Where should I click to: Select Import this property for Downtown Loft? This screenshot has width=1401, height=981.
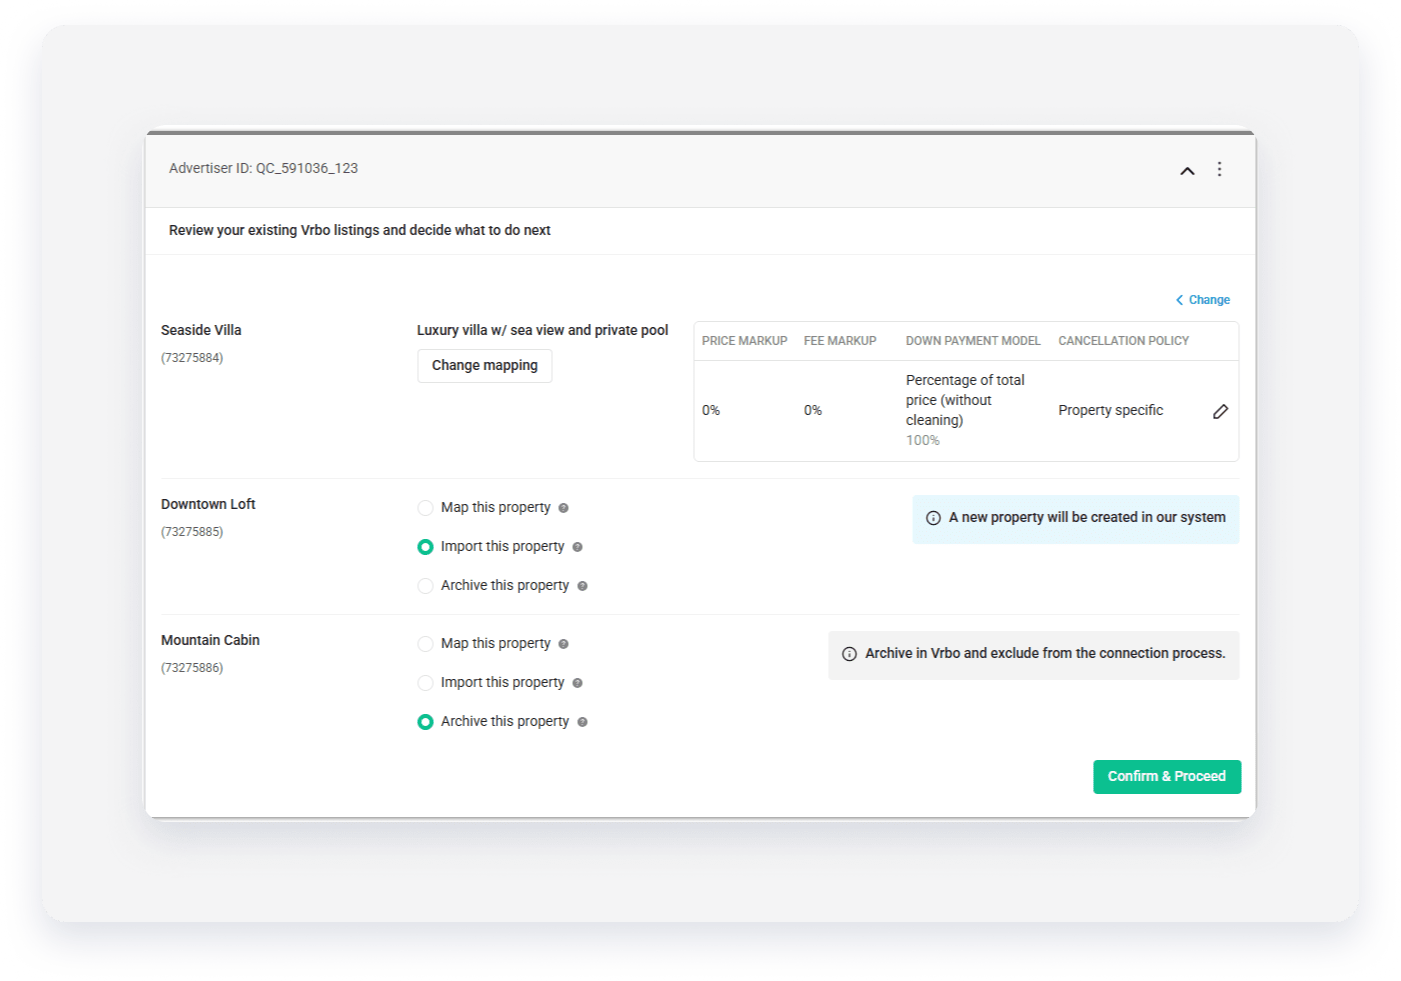coord(425,547)
